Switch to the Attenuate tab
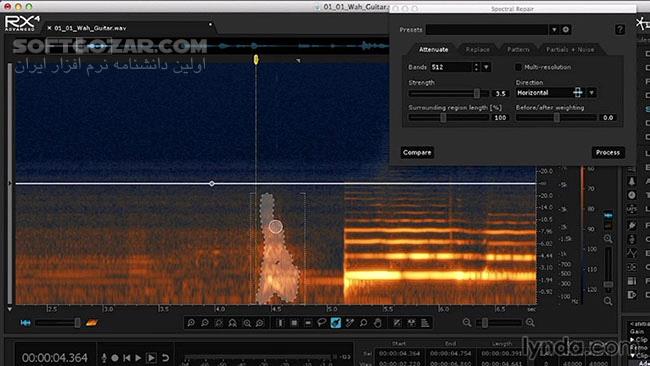This screenshot has width=650, height=366. coord(433,49)
